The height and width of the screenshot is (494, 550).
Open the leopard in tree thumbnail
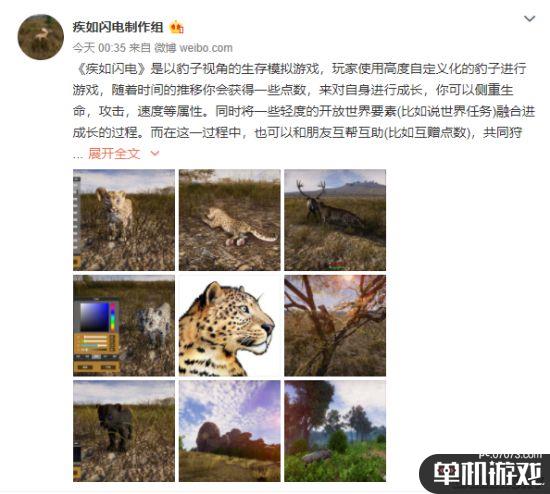tap(335, 326)
